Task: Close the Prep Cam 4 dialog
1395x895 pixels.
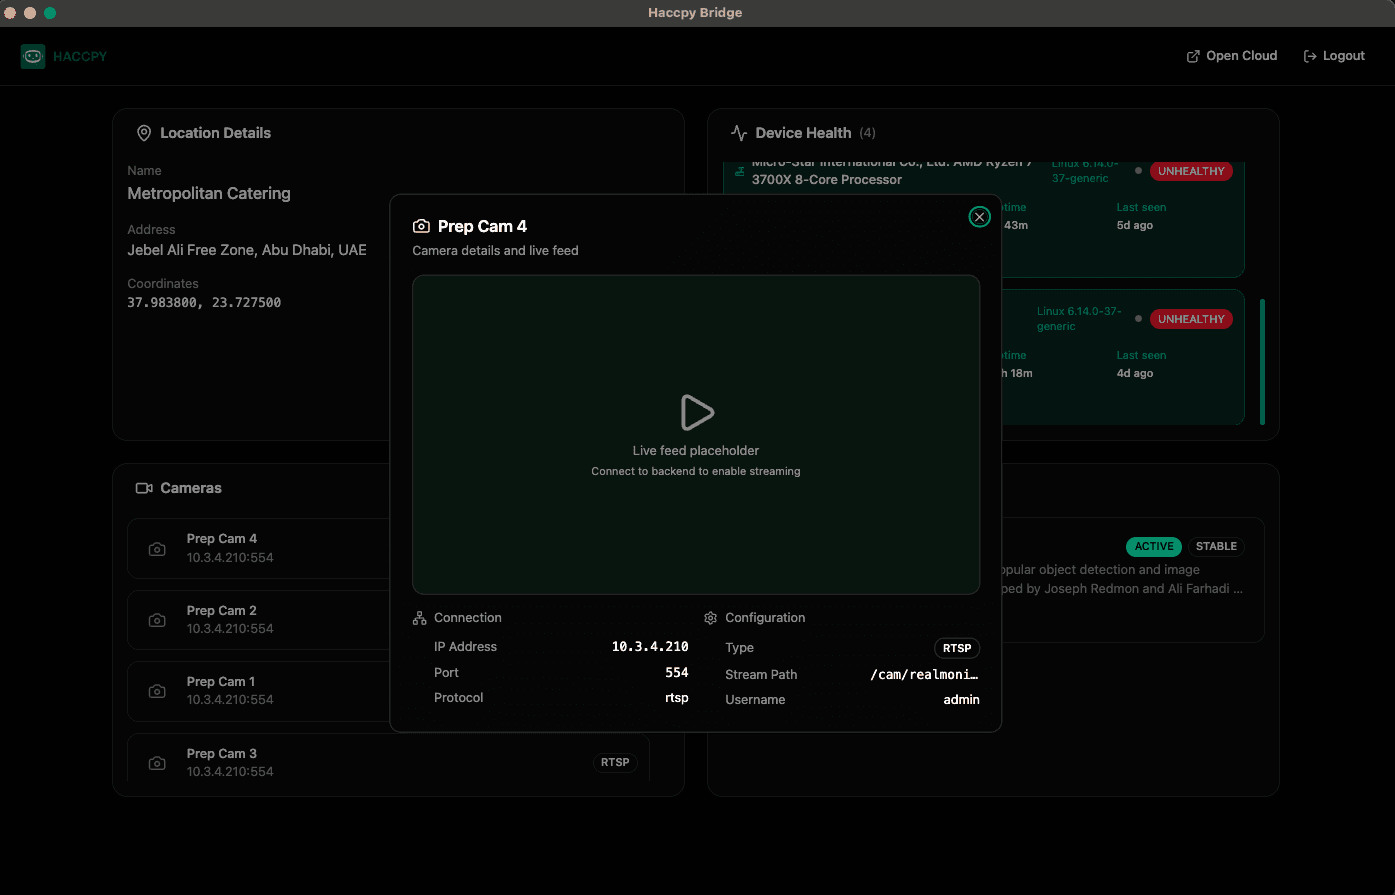Action: pos(979,217)
